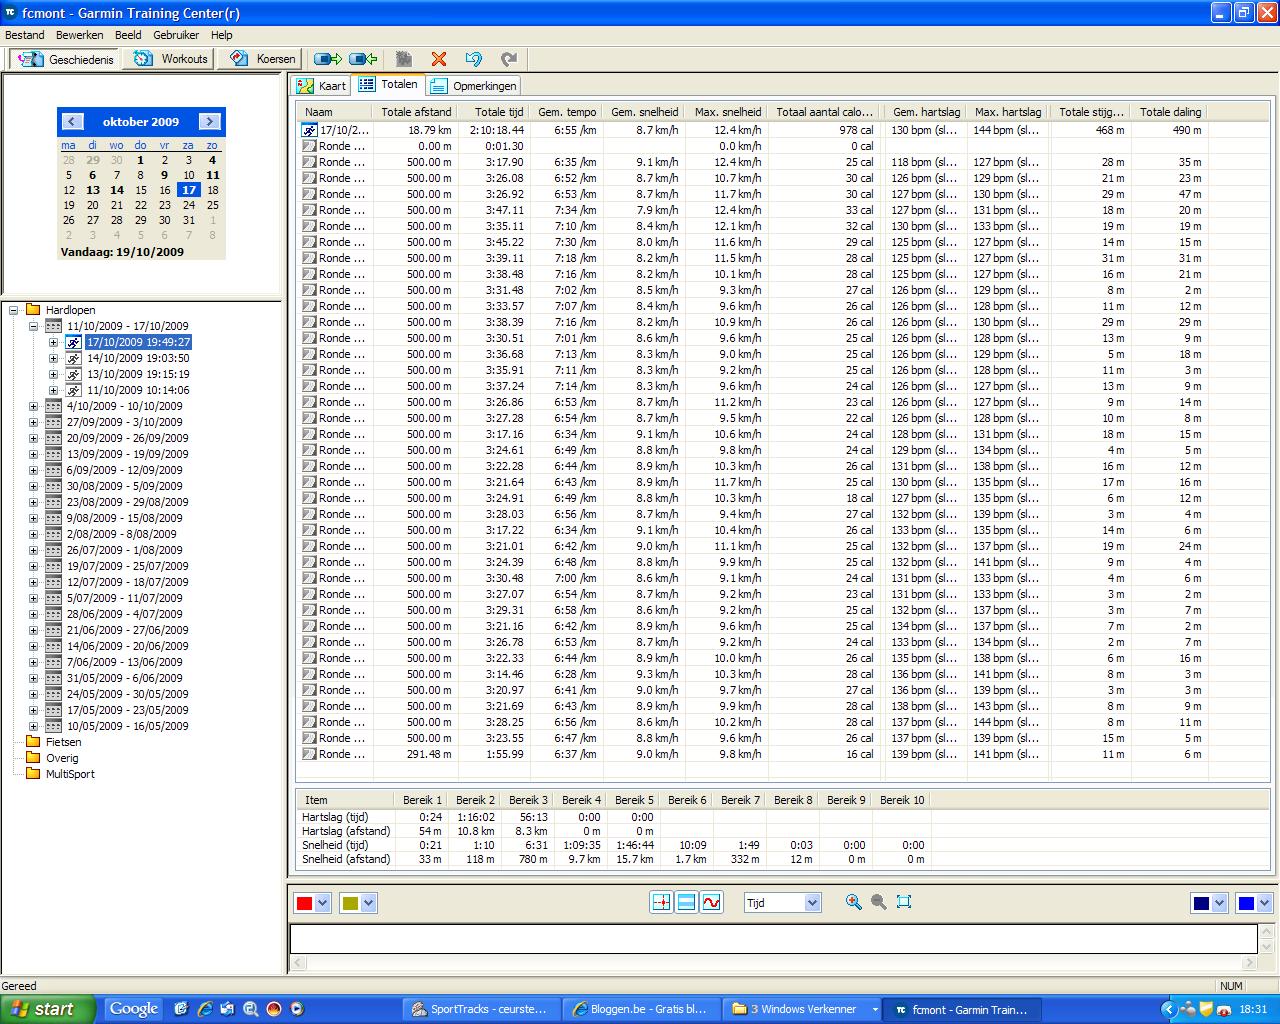This screenshot has height=1024, width=1280.
Task: Toggle the graph horizontal bands button
Action: 686,902
